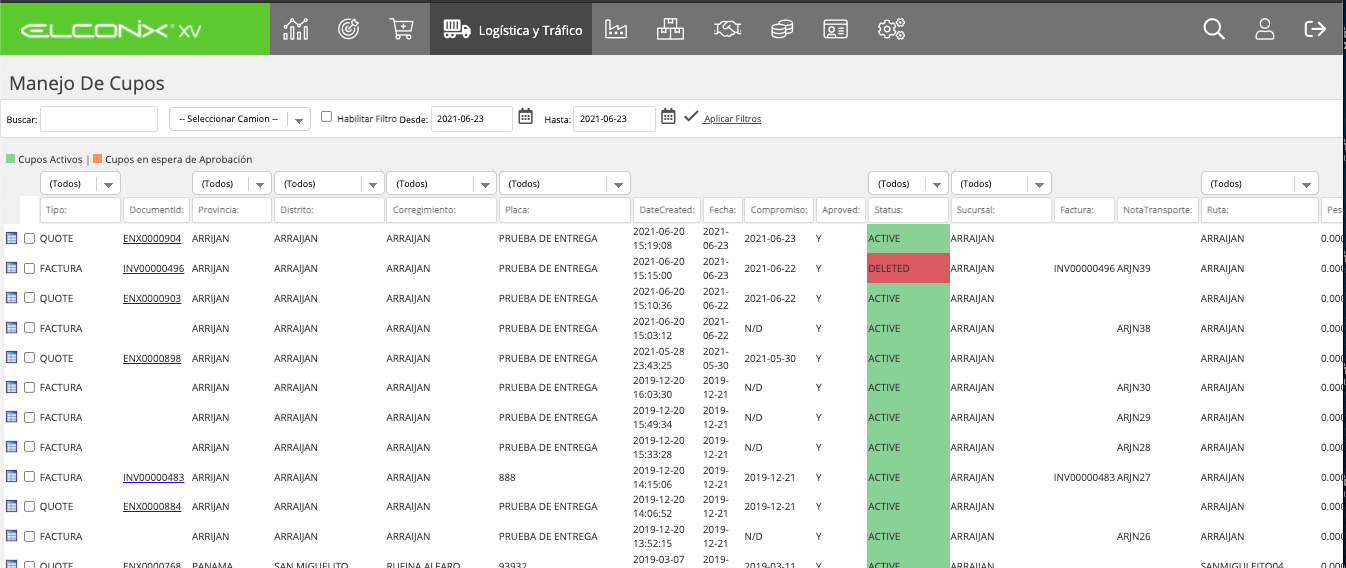Open document link INV00000496
The image size is (1346, 568).
[x=154, y=268]
